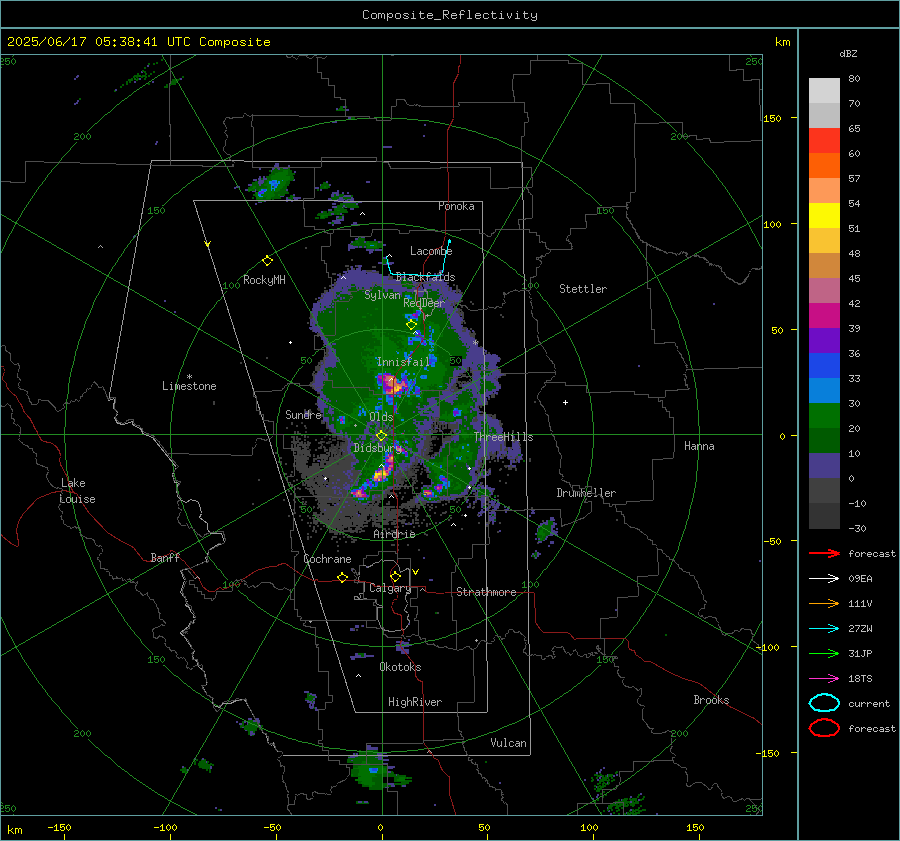The height and width of the screenshot is (841, 900).
Task: Select the Okotoks label
Action: (400, 667)
